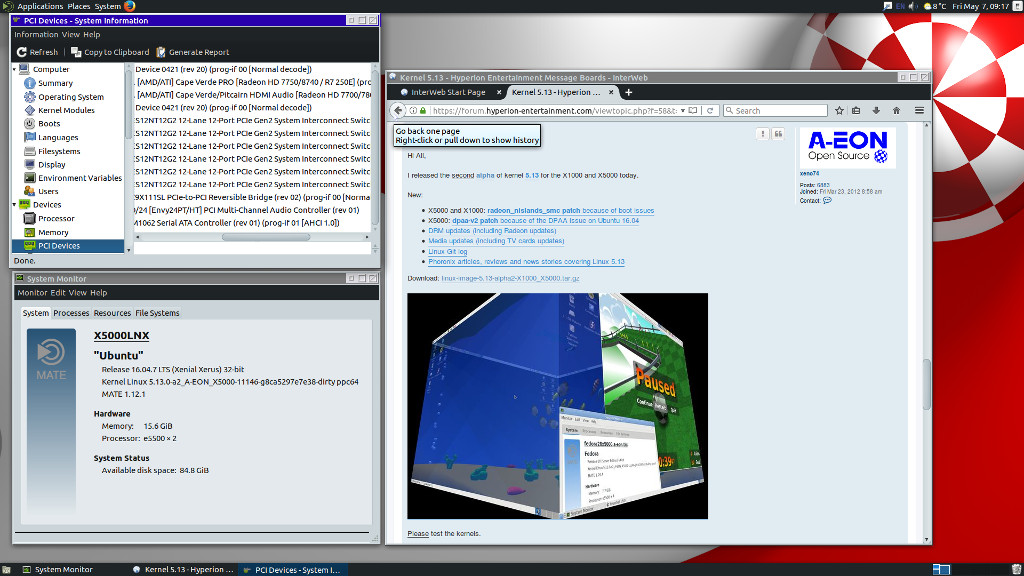The image size is (1024, 576).
Task: Click the show desktop icon in bottom panel
Action: (x=6, y=569)
